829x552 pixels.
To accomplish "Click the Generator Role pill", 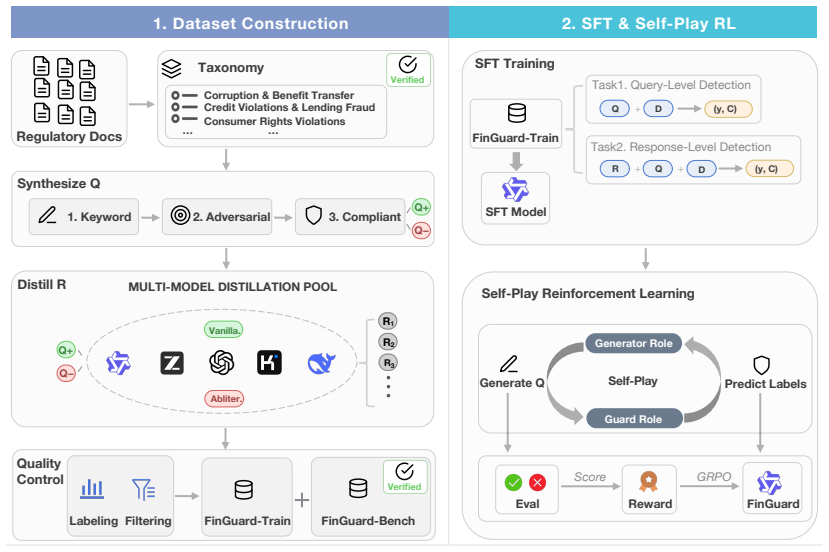I will pyautogui.click(x=633, y=343).
